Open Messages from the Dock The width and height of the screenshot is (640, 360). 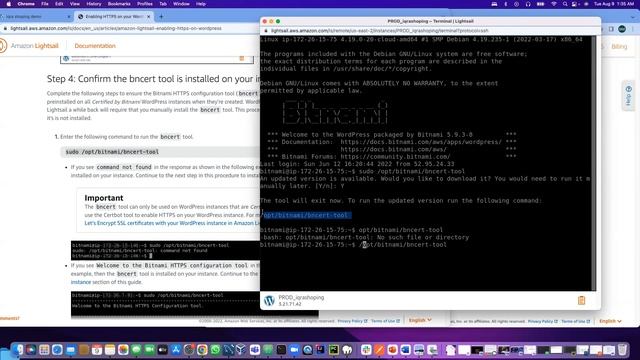136,349
